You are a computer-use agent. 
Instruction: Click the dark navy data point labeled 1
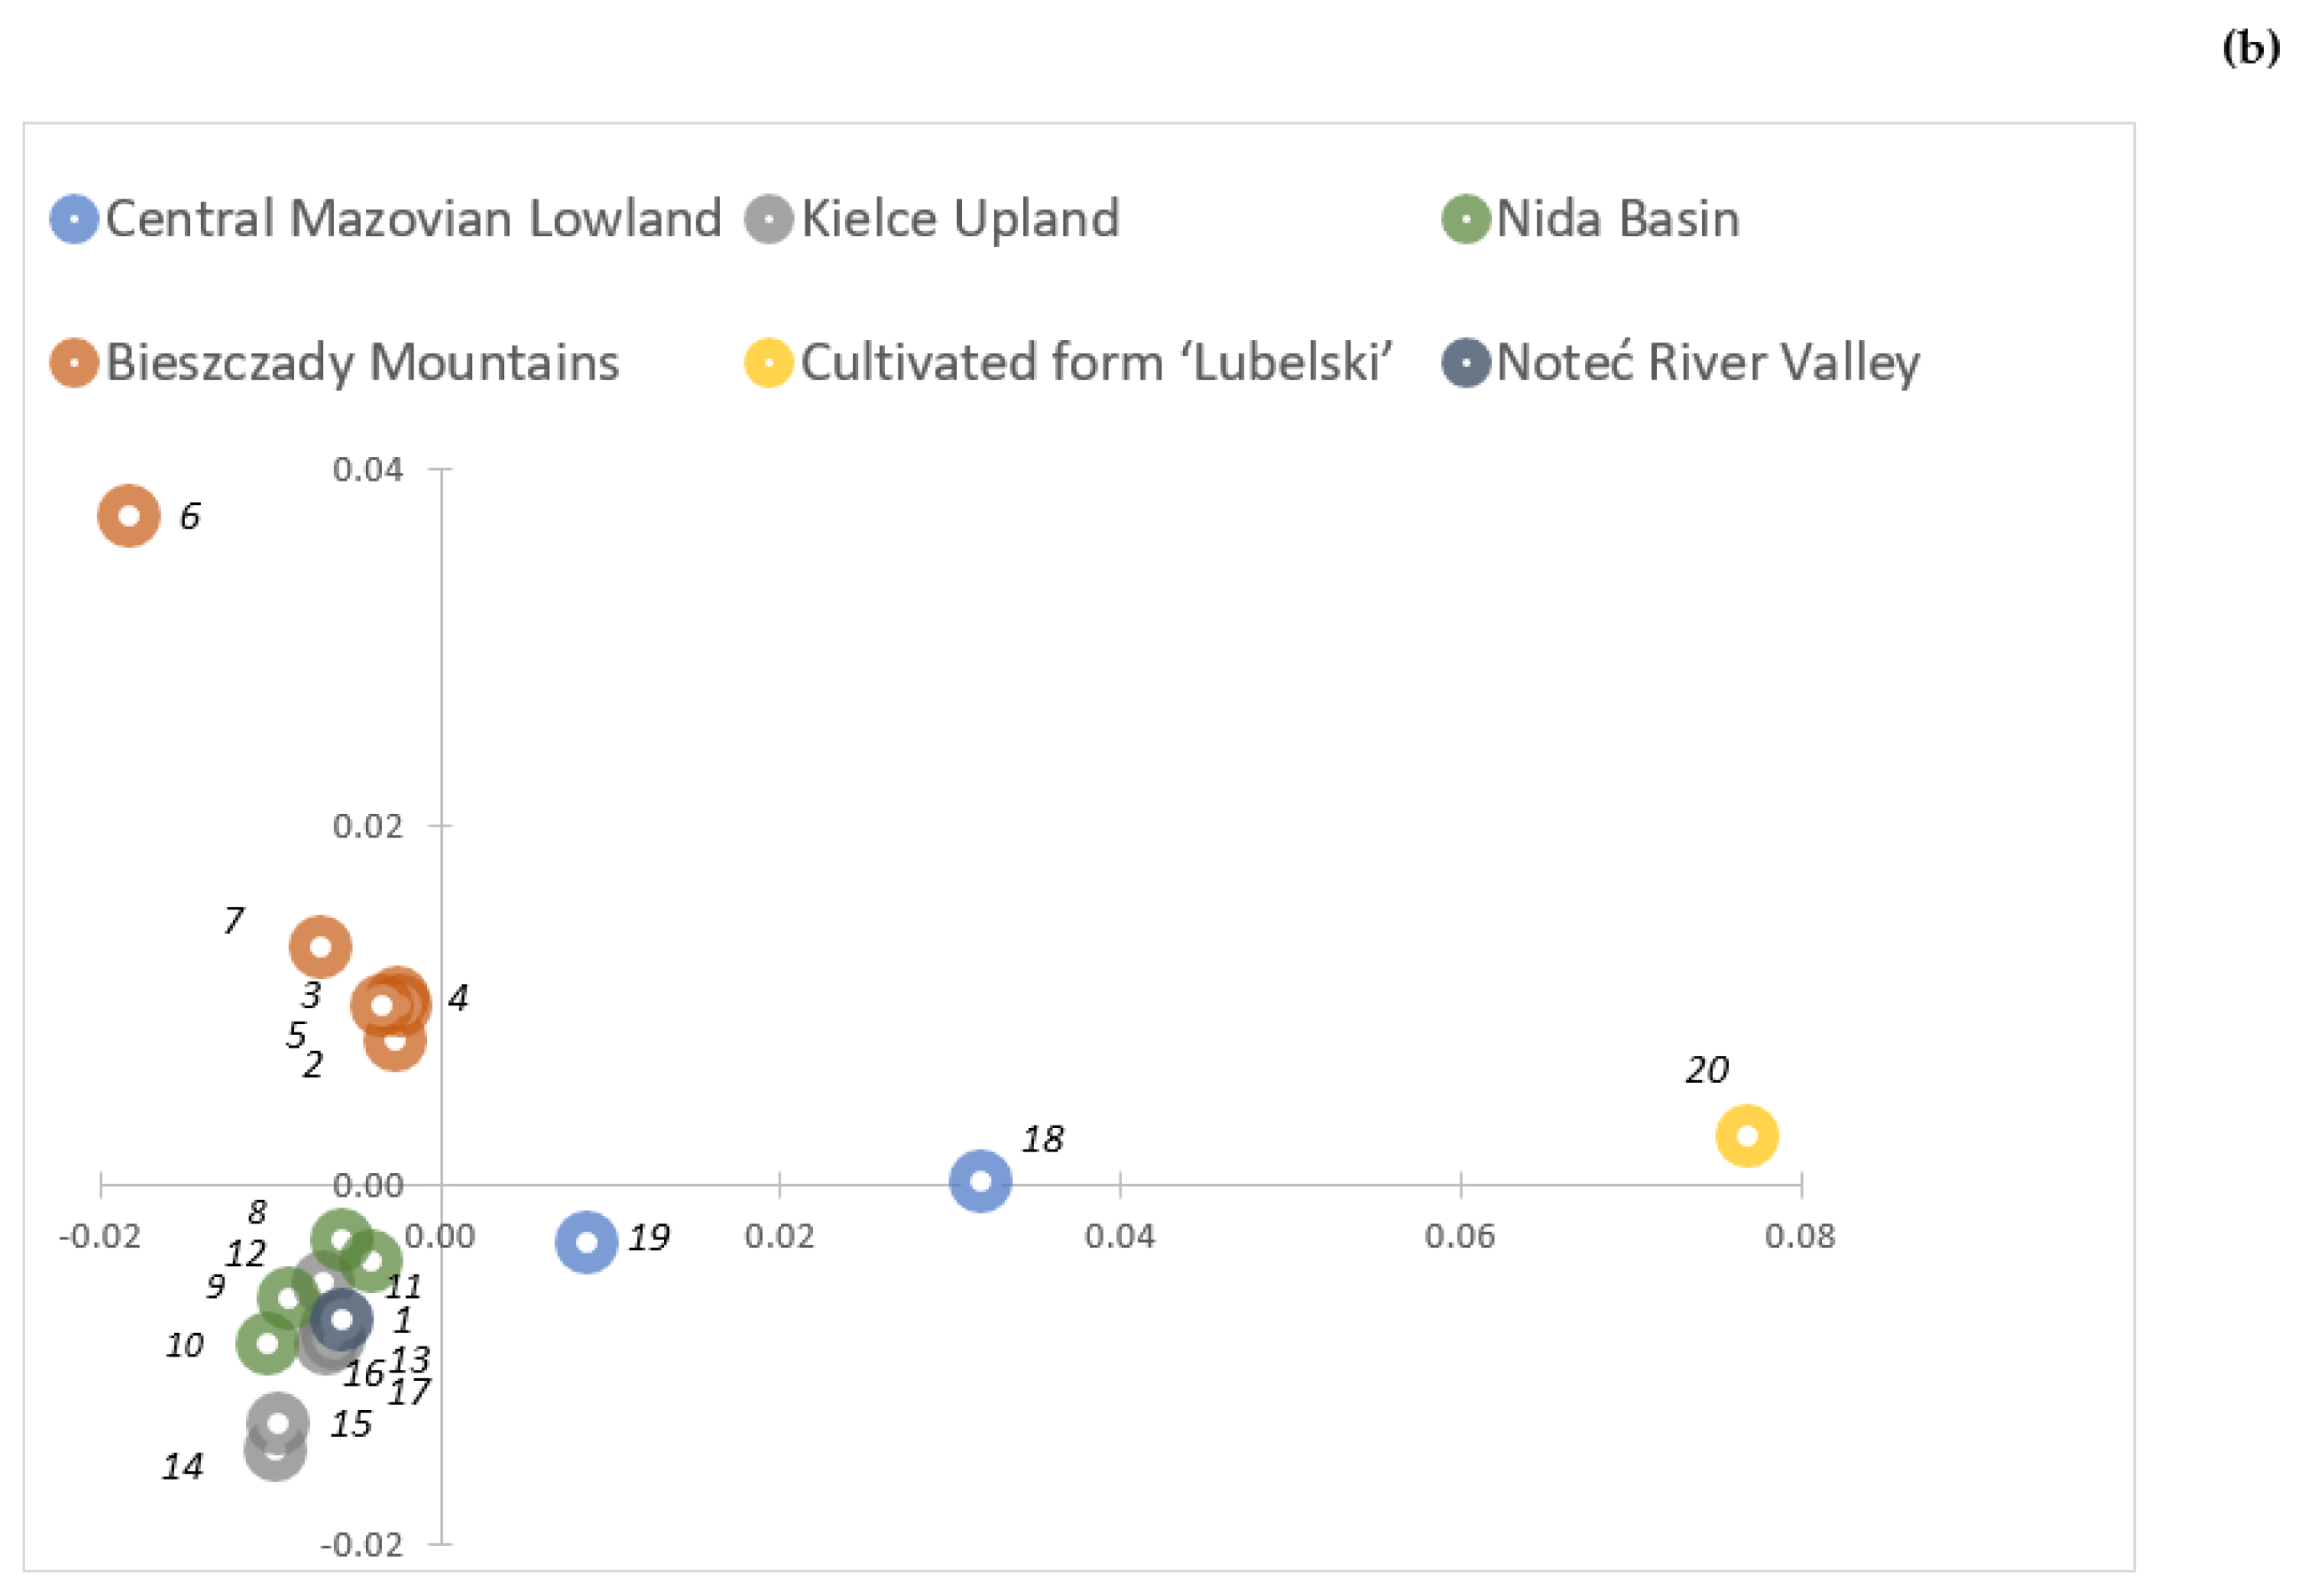pyautogui.click(x=341, y=1319)
